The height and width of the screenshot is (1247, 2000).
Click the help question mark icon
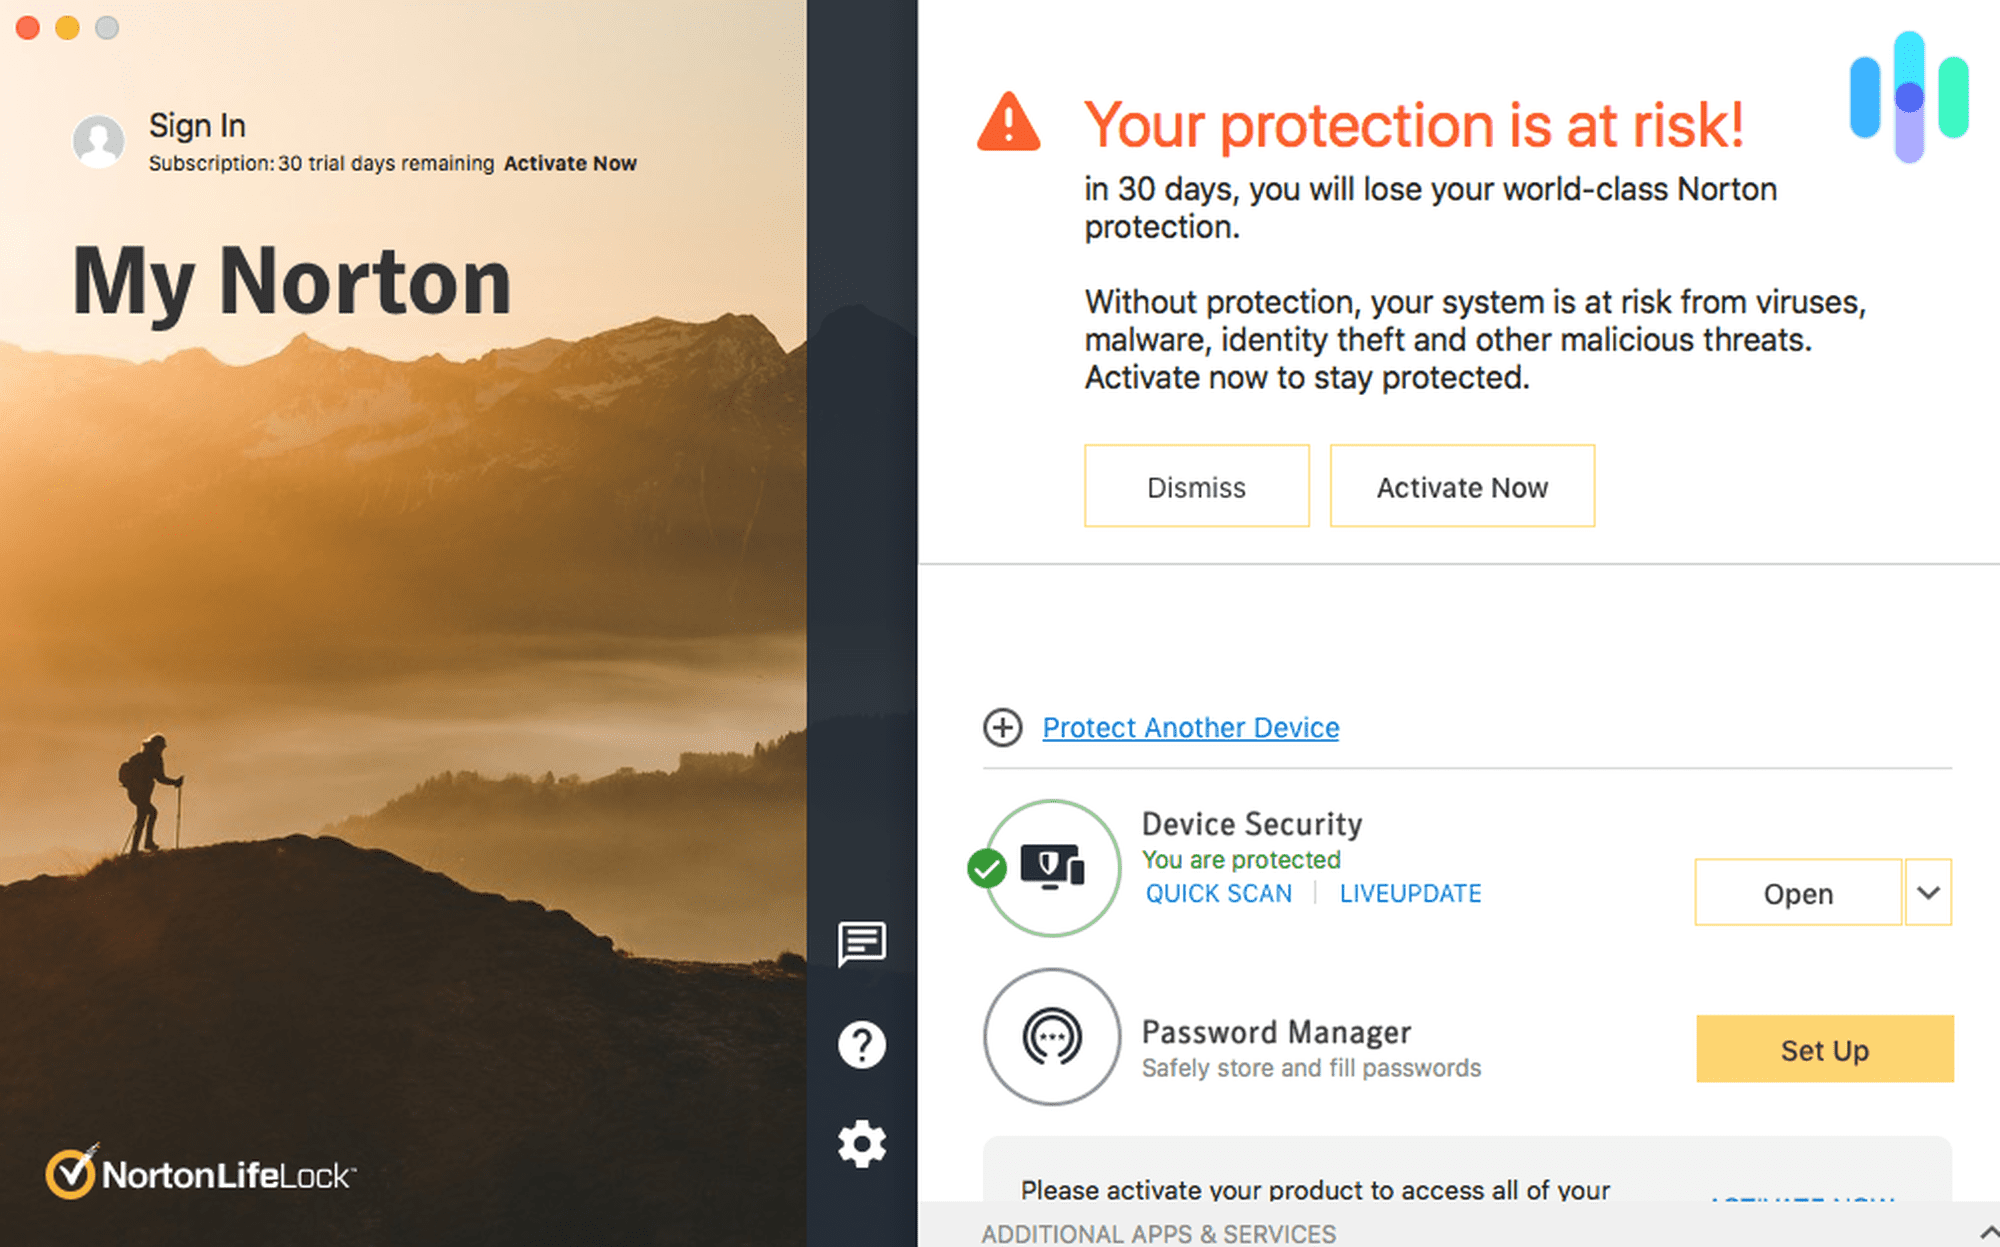click(x=866, y=1043)
